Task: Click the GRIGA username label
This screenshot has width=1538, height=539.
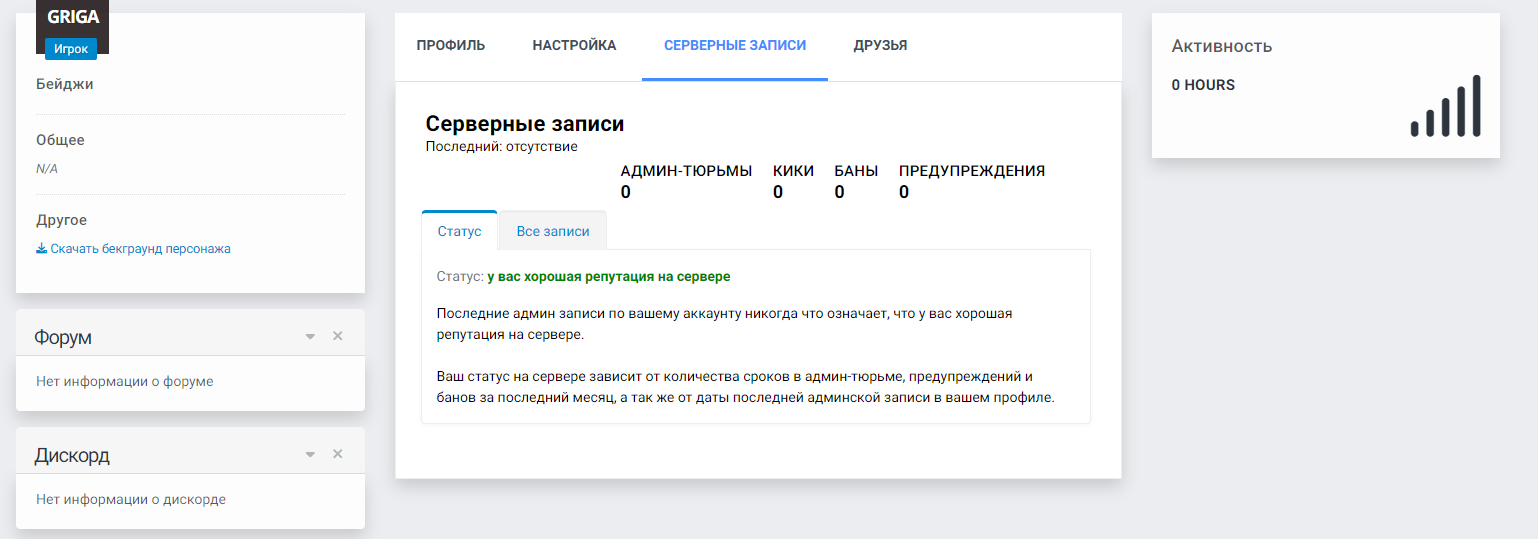Action: 73,17
